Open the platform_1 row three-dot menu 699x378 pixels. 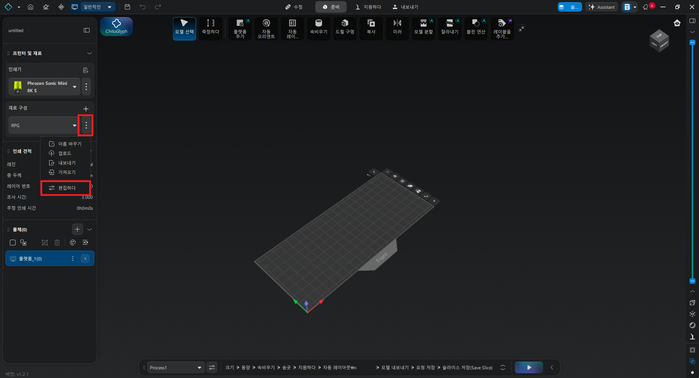[x=73, y=259]
